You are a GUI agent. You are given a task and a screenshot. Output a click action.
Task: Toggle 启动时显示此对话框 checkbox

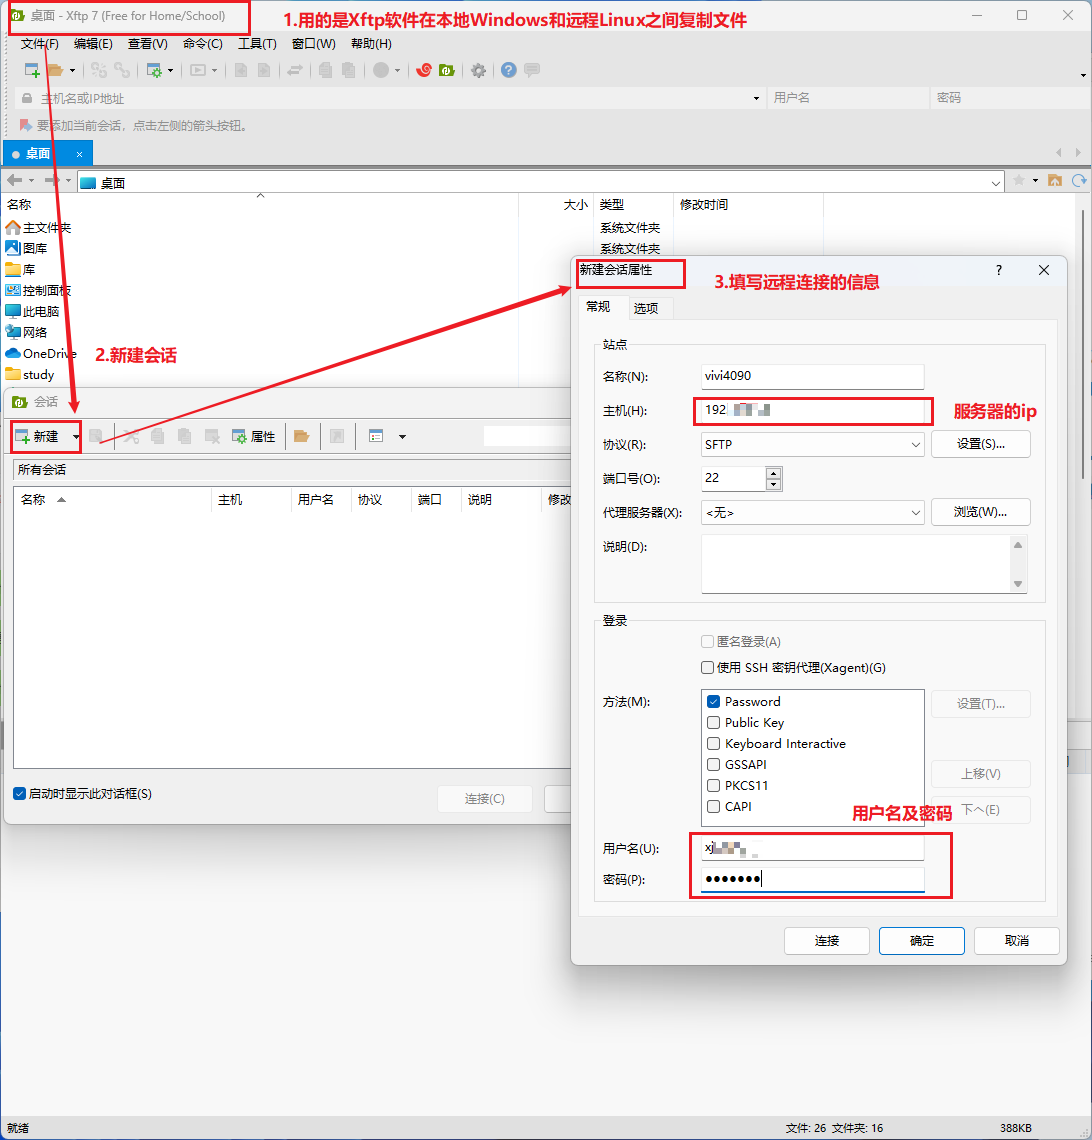tap(20, 794)
